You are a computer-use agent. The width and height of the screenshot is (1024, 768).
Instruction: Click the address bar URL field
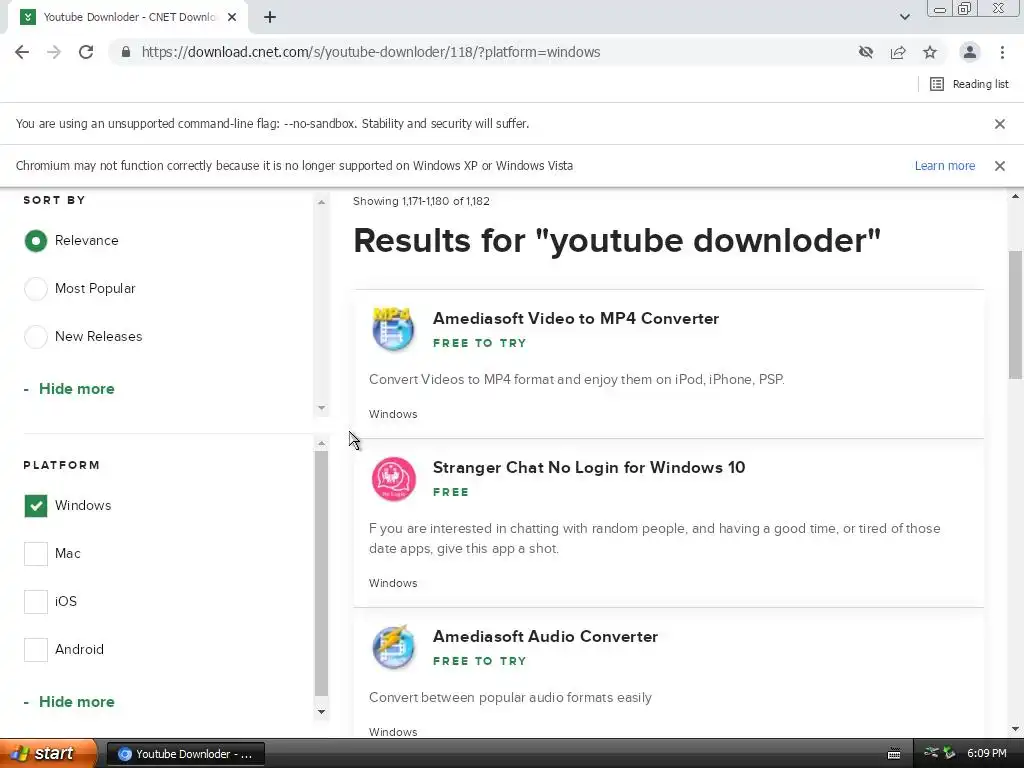click(x=370, y=52)
